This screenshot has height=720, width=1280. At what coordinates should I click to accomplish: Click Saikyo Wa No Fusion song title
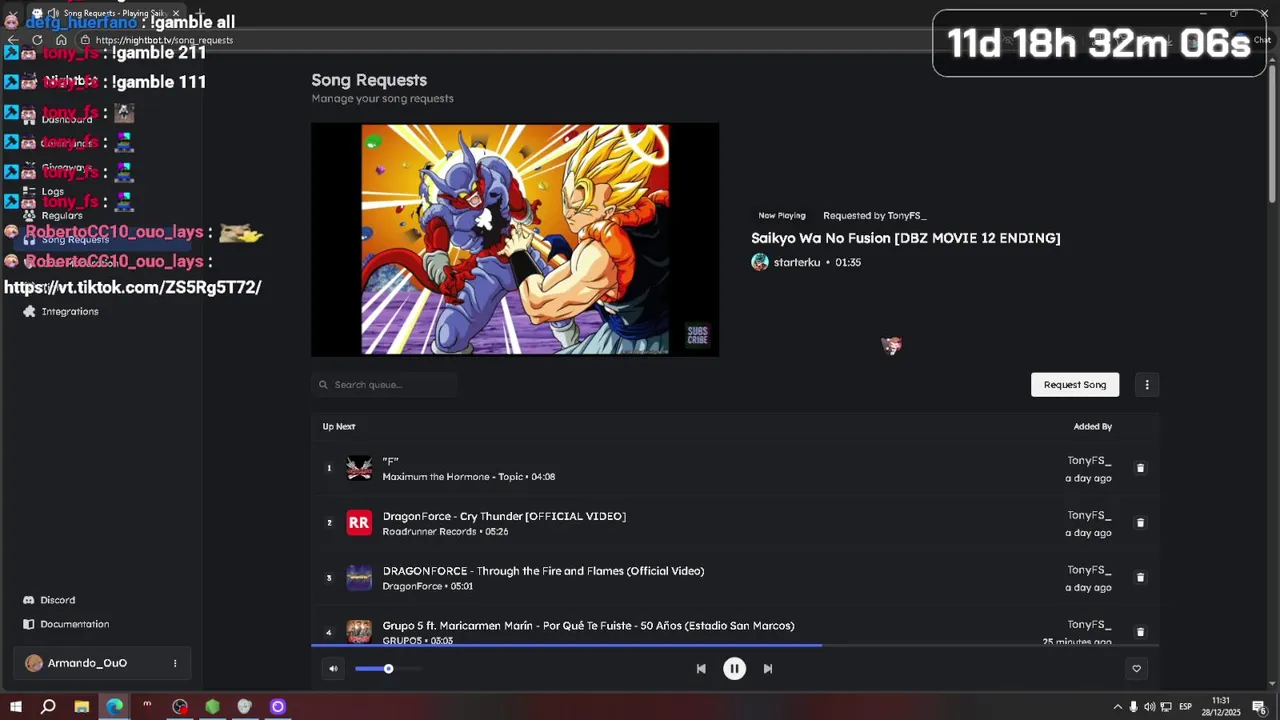click(x=906, y=238)
